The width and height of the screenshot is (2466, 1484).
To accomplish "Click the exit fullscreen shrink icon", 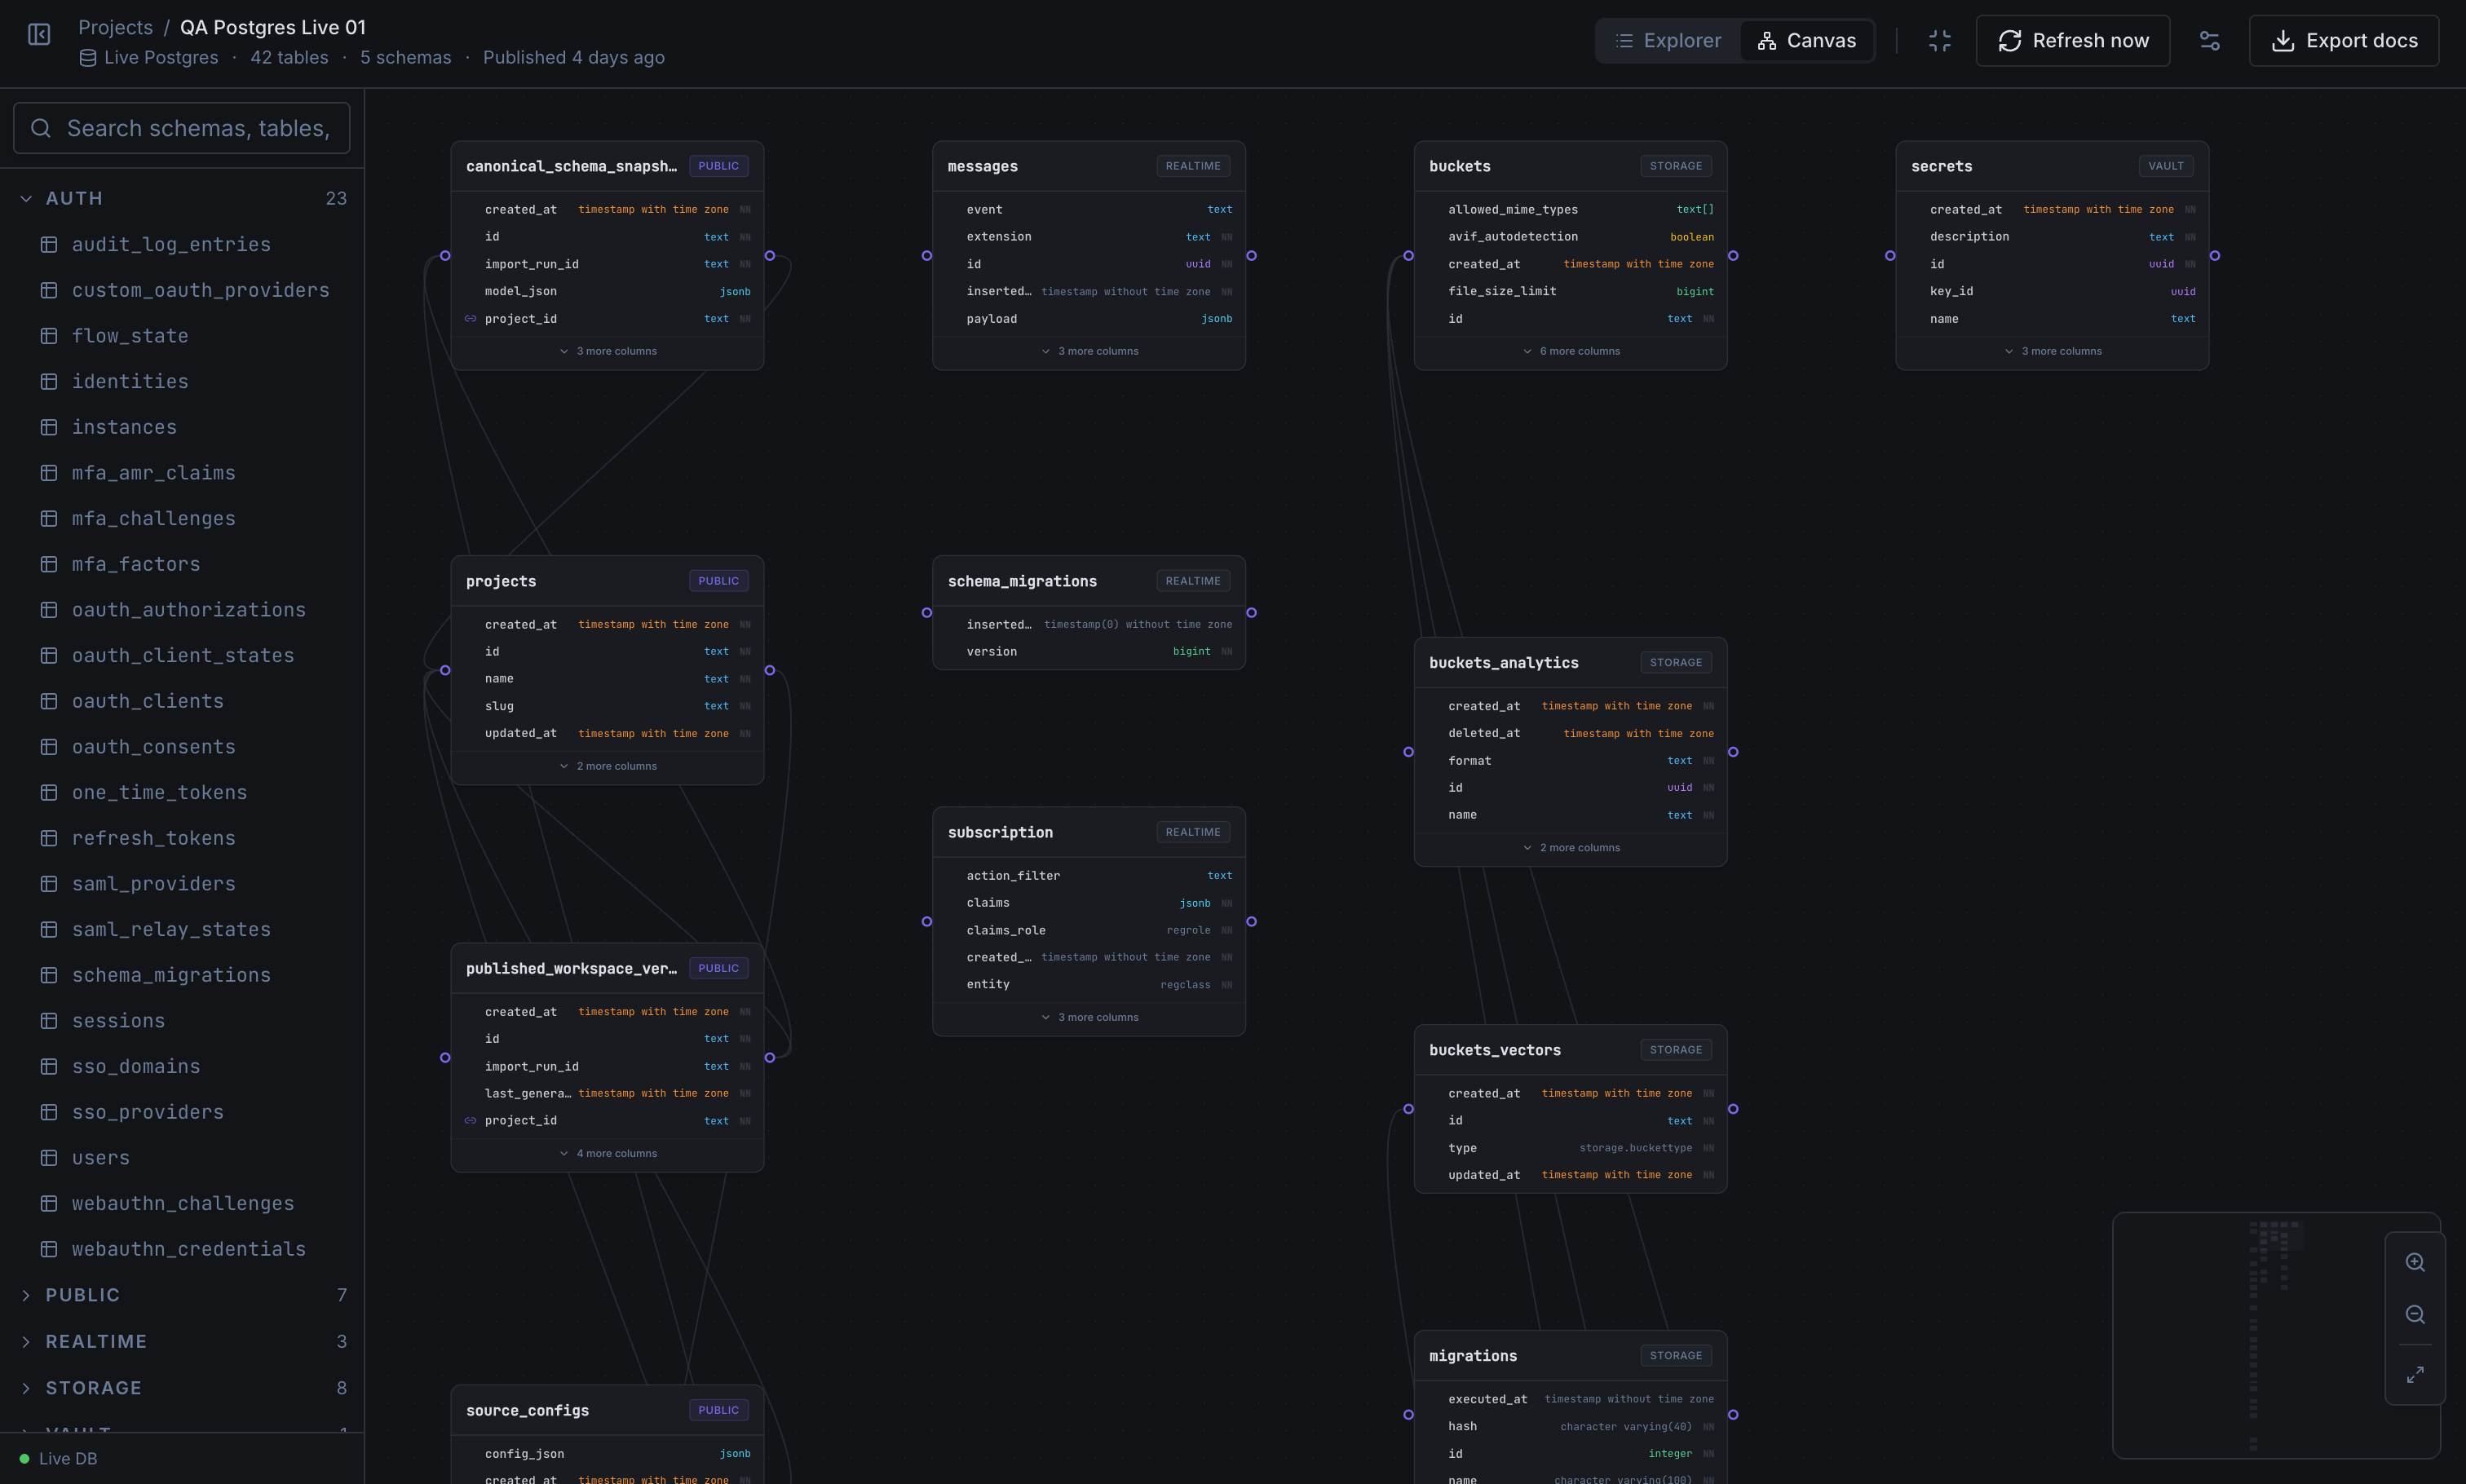I will 1939,41.
